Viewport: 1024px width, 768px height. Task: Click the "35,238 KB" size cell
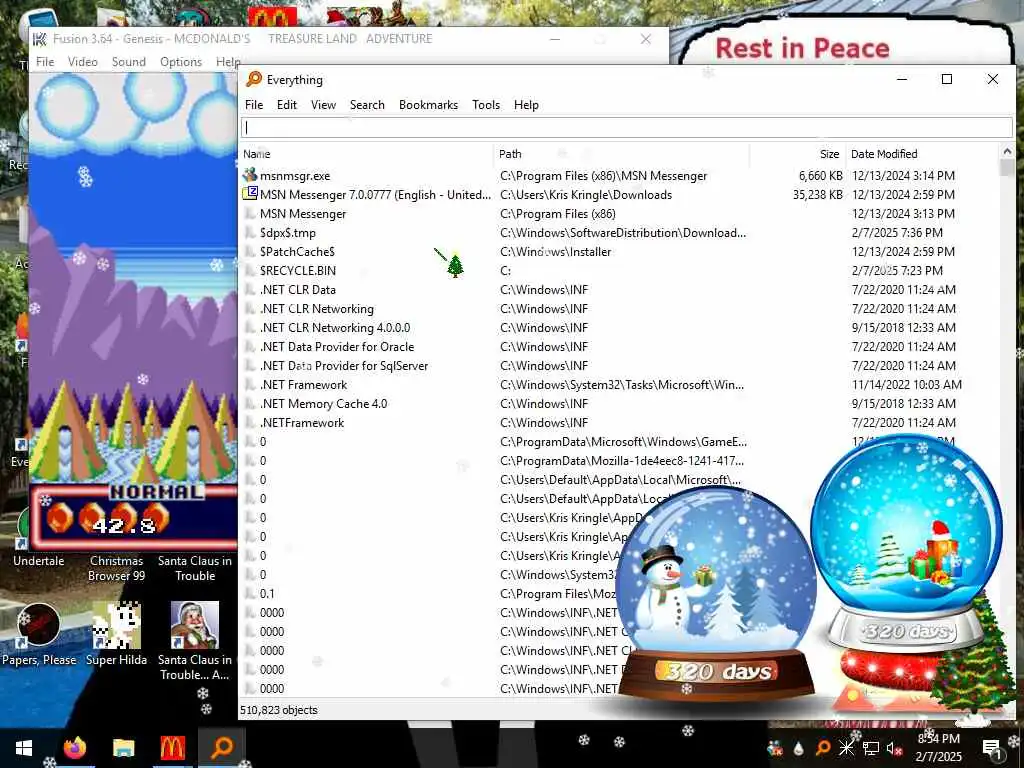(817, 195)
